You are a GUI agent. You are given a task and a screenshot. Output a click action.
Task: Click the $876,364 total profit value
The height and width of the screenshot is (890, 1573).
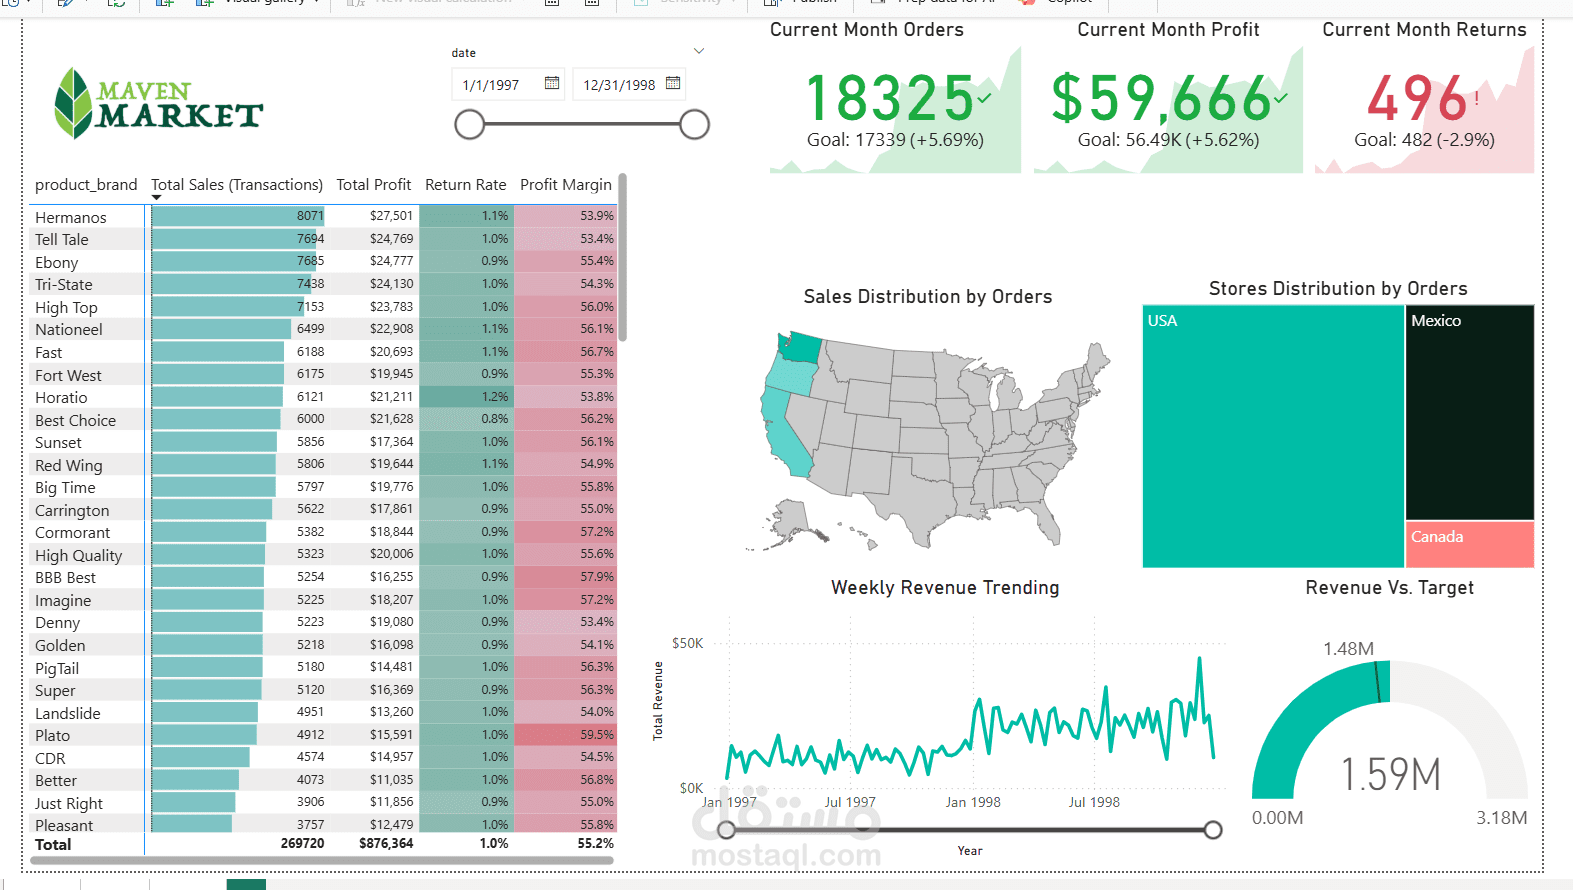point(386,844)
